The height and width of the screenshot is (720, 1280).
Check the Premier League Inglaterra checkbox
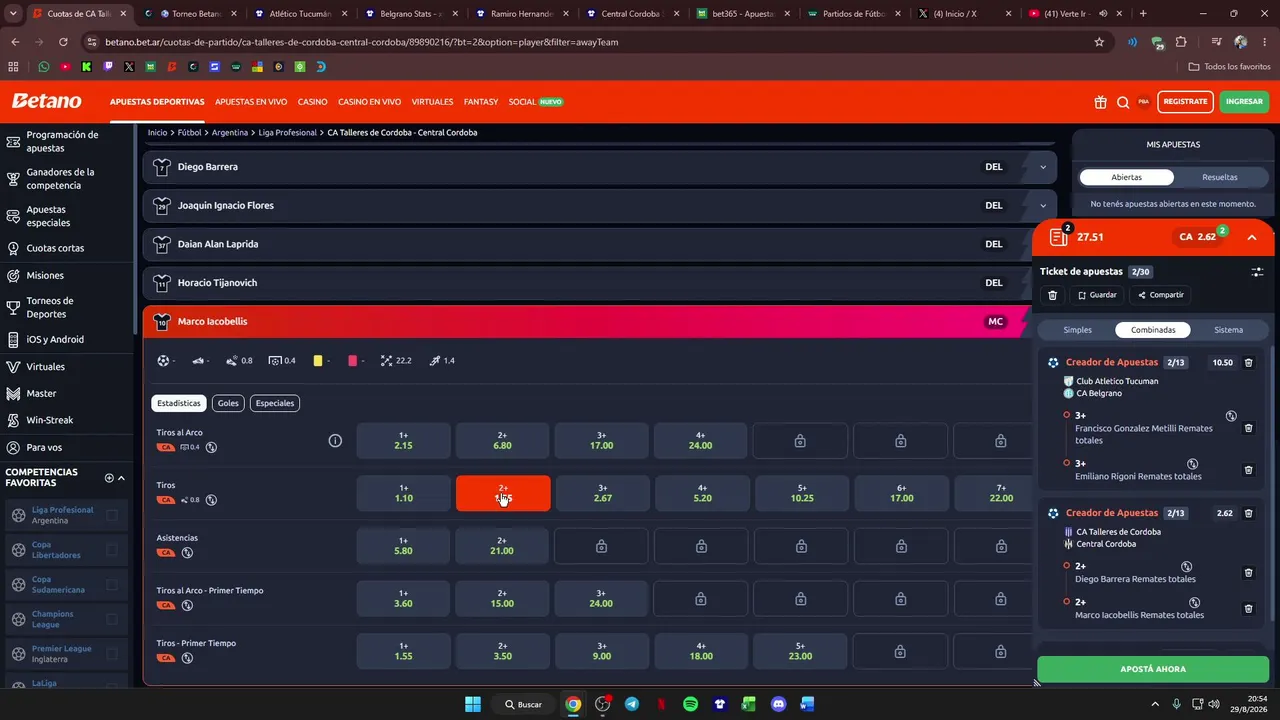point(112,654)
